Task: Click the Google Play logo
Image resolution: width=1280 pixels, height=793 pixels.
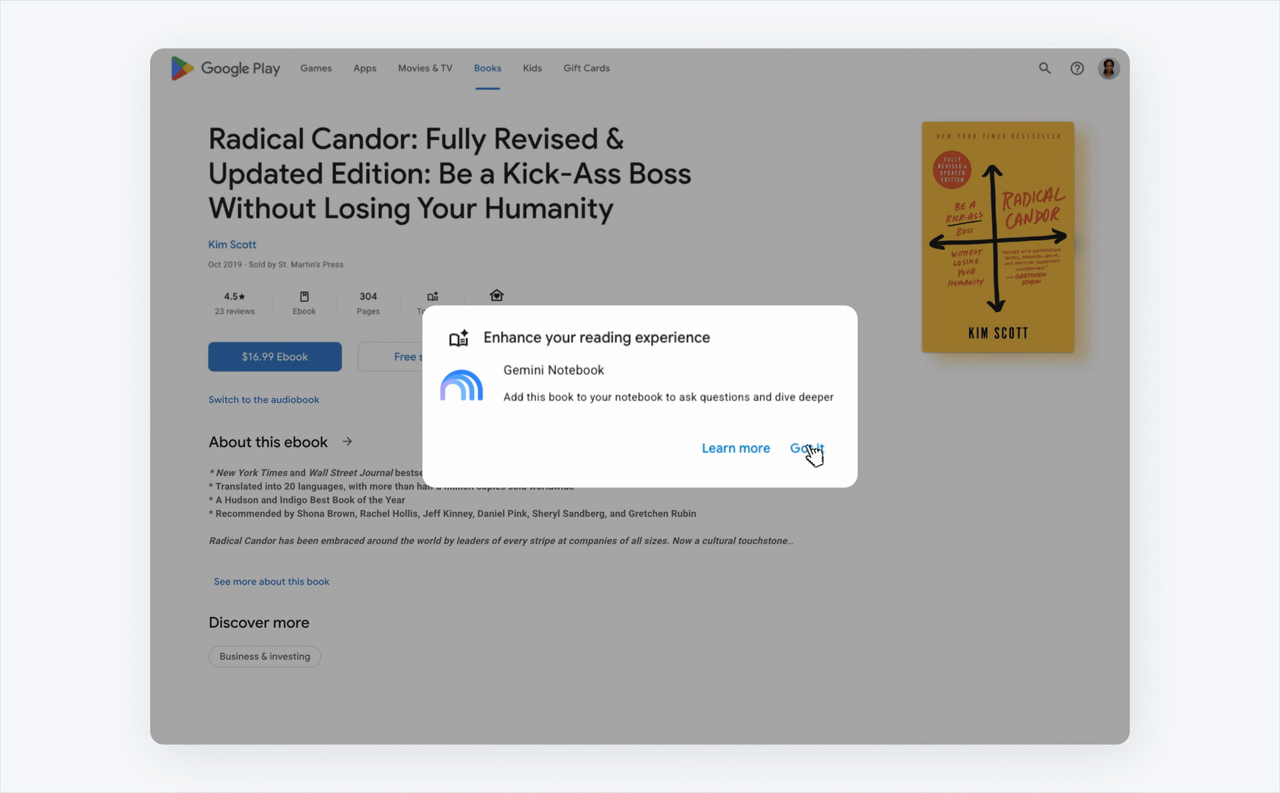Action: click(x=225, y=68)
